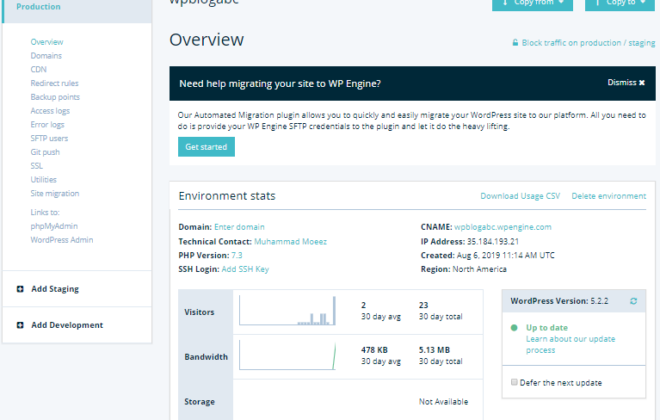Open Access logs page
This screenshot has height=420, width=660.
click(50, 111)
